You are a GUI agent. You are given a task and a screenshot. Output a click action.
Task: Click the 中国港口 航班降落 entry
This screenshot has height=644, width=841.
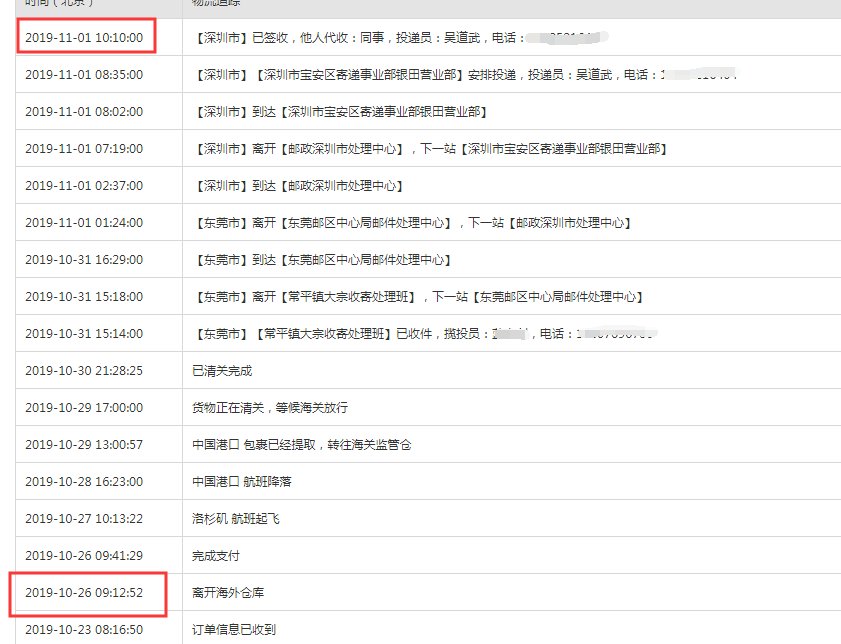tap(242, 482)
